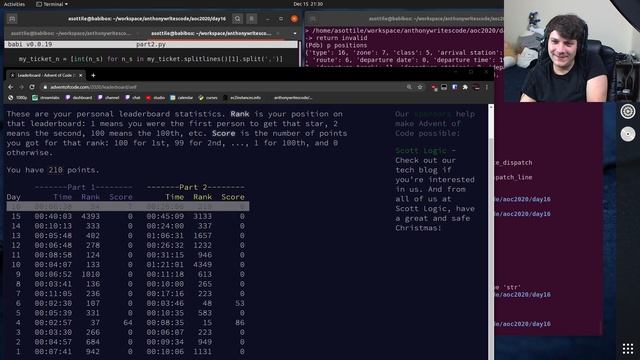Click the babi v0.0.19 editor status bar
This screenshot has height=360, width=640.
tap(151, 44)
